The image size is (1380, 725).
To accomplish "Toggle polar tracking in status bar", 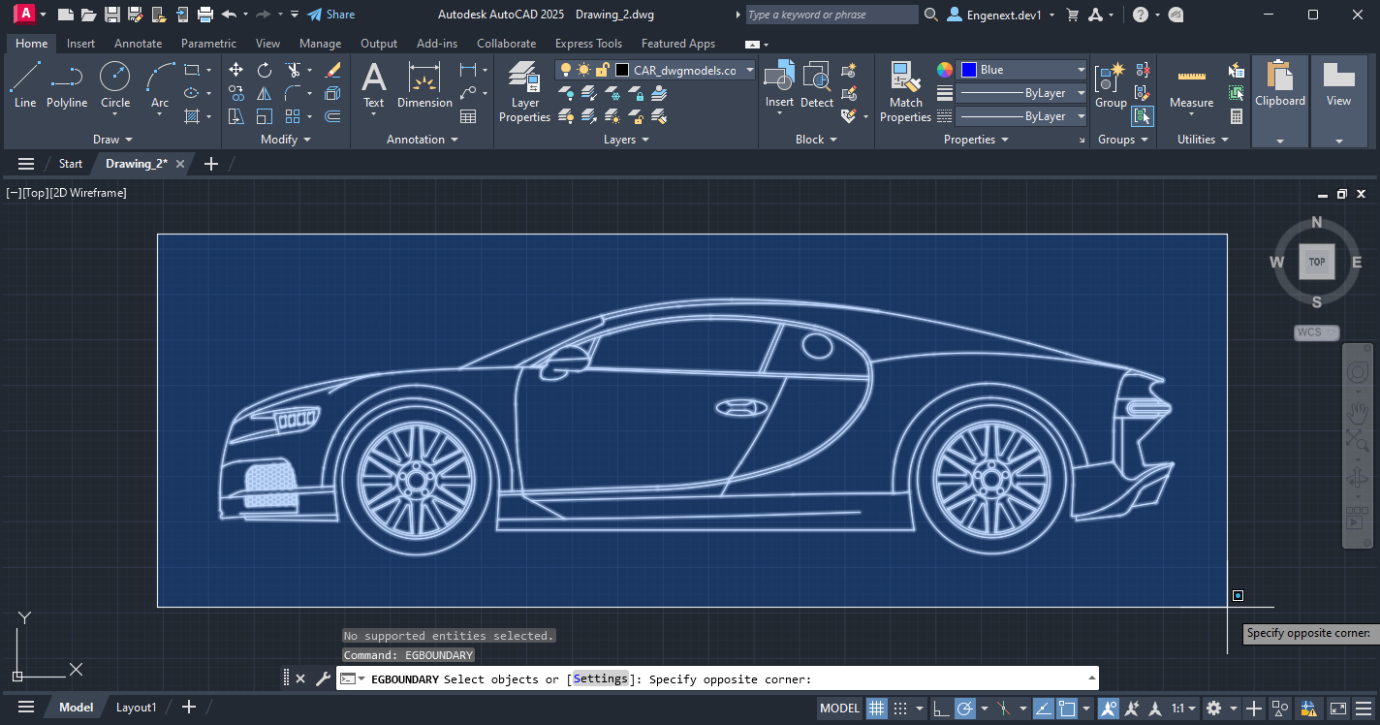I will pos(965,708).
